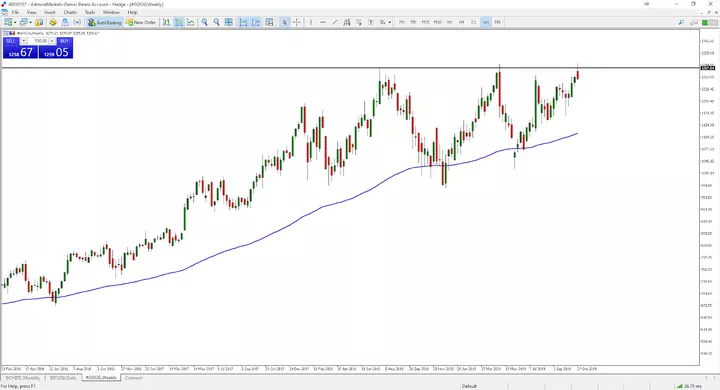The height and width of the screenshot is (390, 720).
Task: Switch to candlestick chart mode
Action: (179, 22)
